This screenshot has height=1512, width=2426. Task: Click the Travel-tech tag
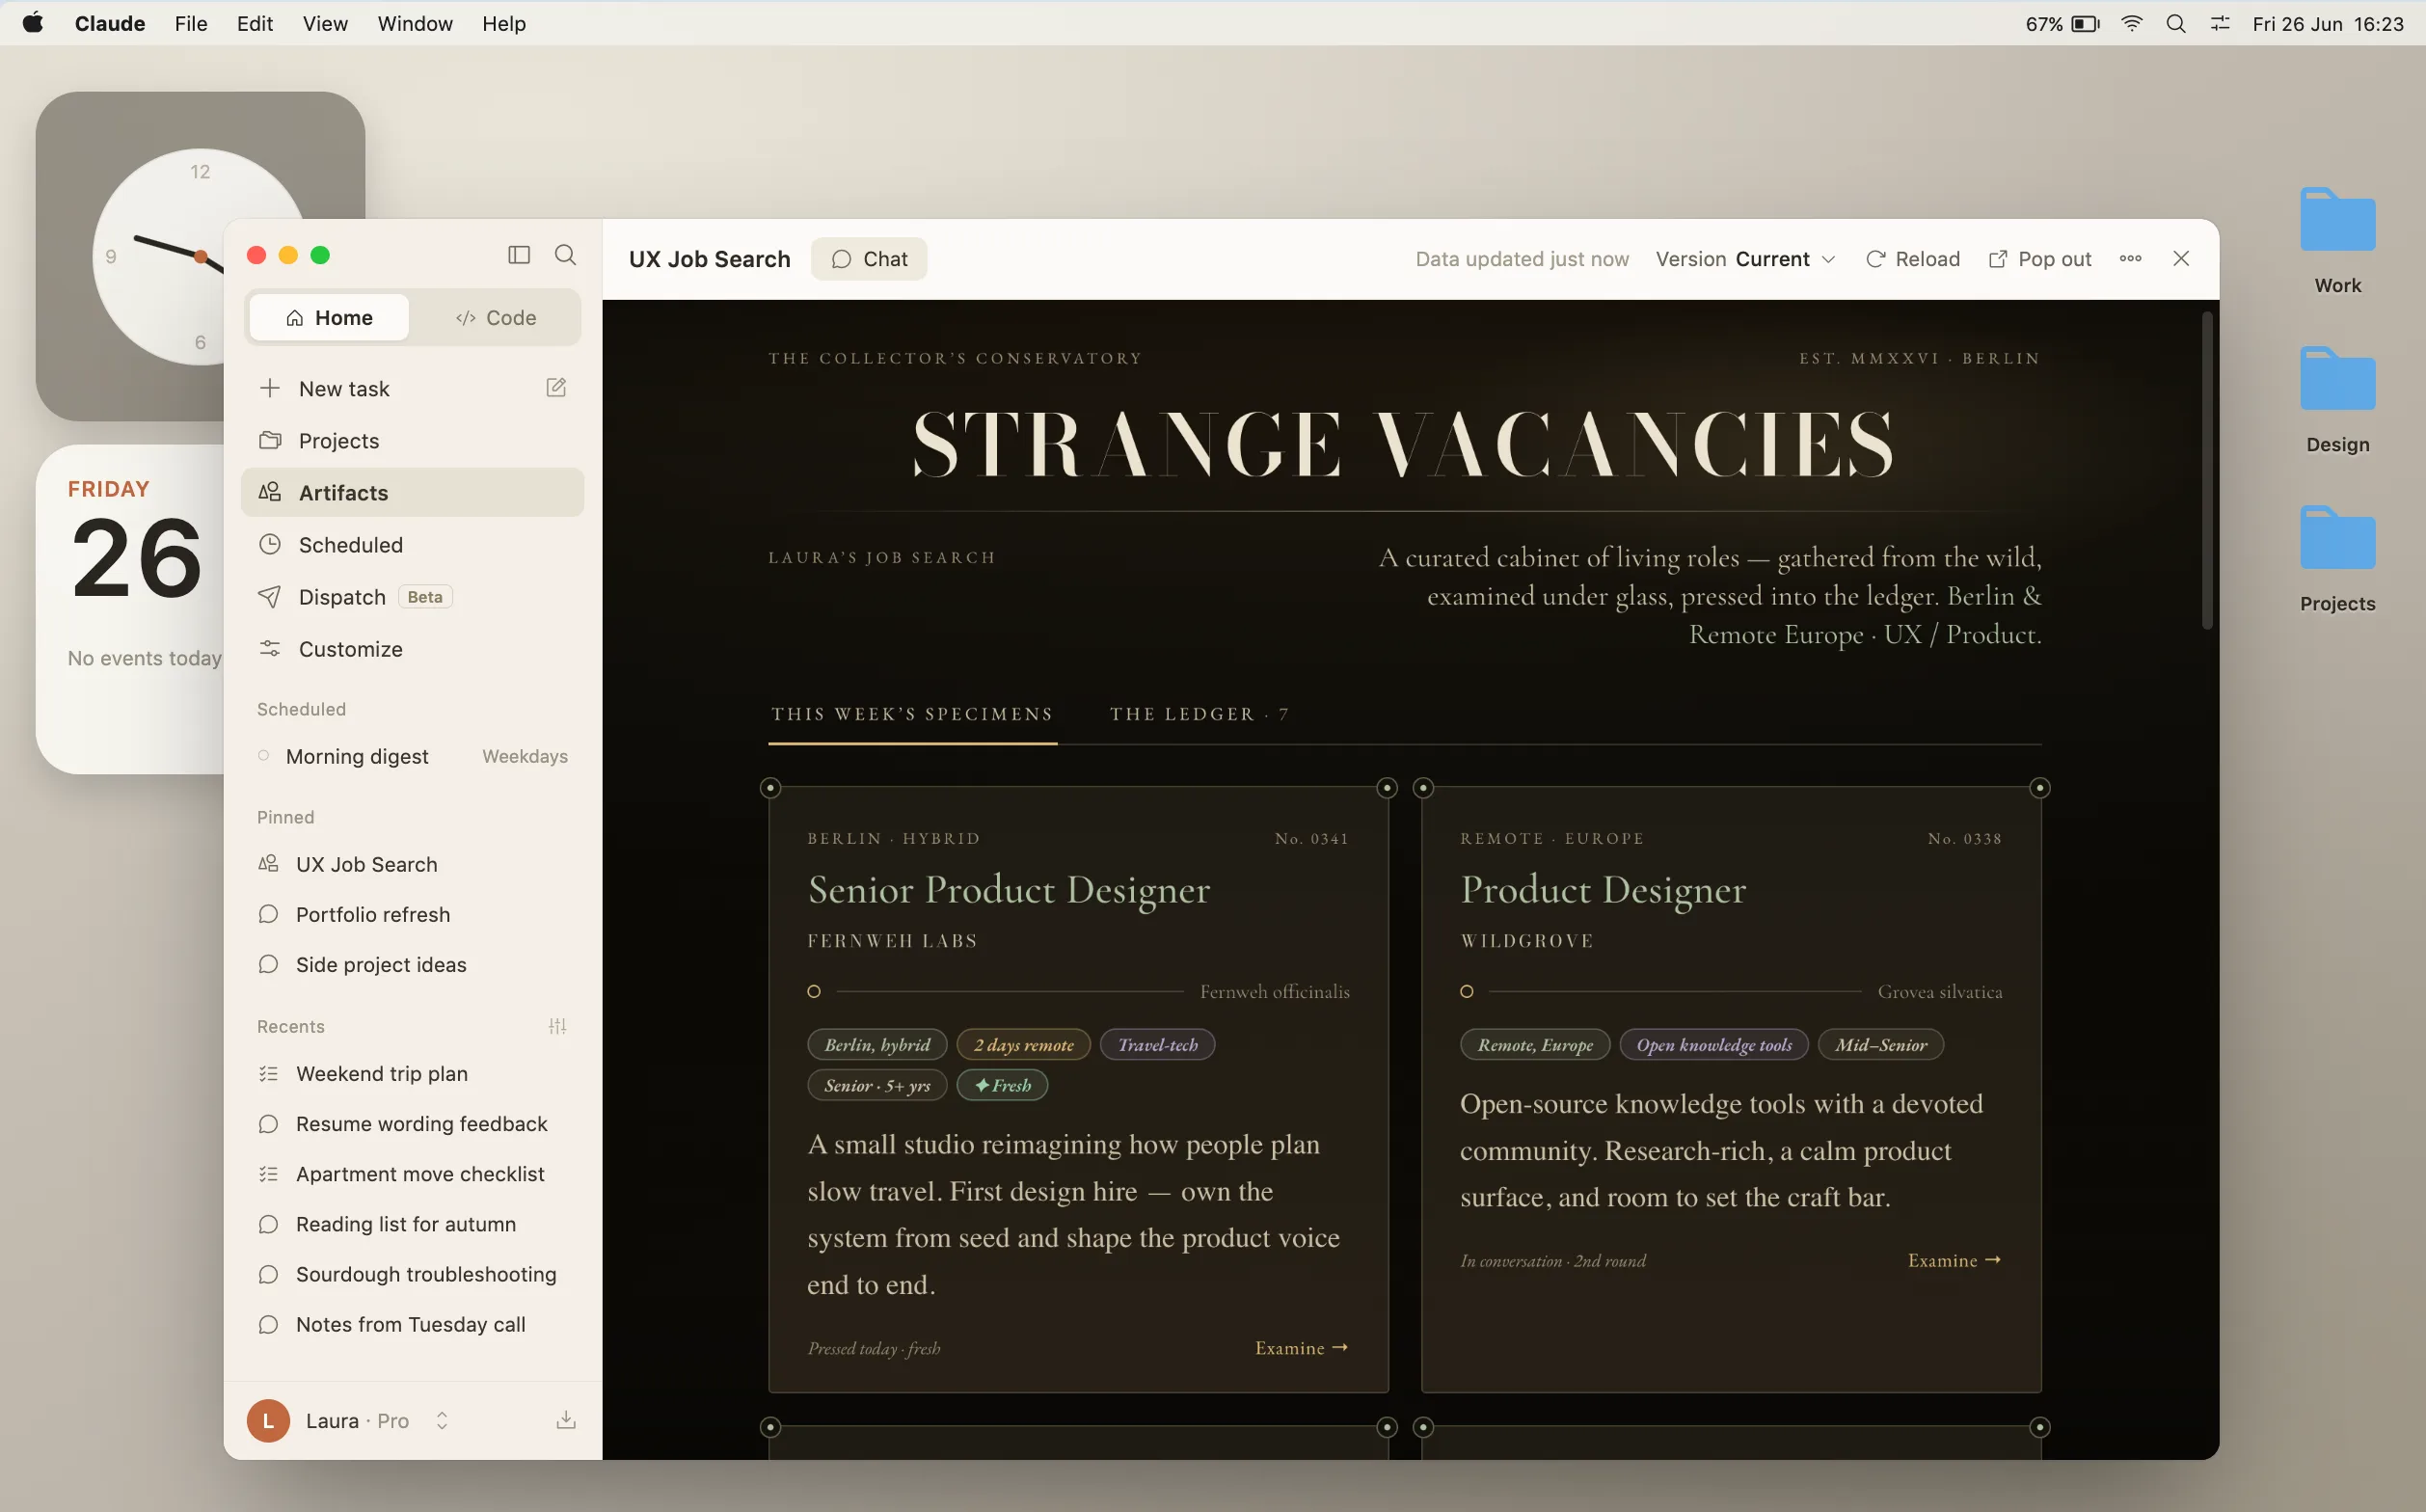coord(1157,1044)
